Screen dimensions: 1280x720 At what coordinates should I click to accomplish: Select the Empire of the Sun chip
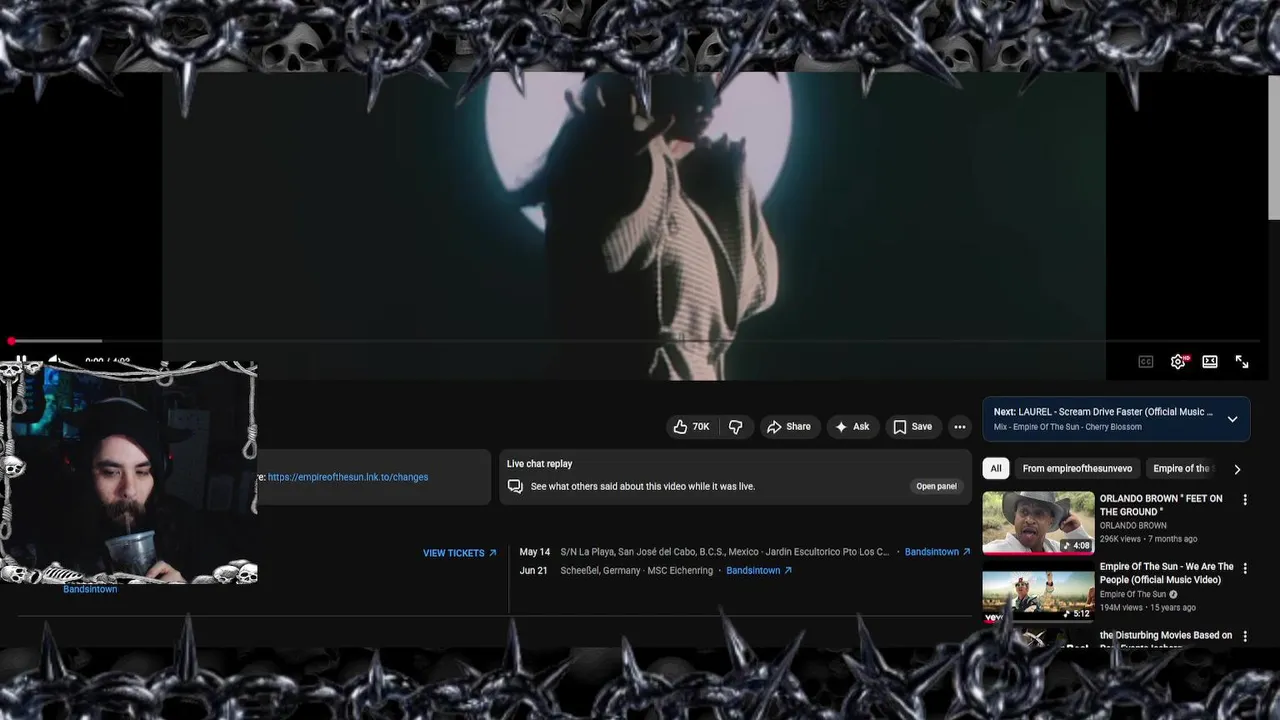(x=1181, y=468)
